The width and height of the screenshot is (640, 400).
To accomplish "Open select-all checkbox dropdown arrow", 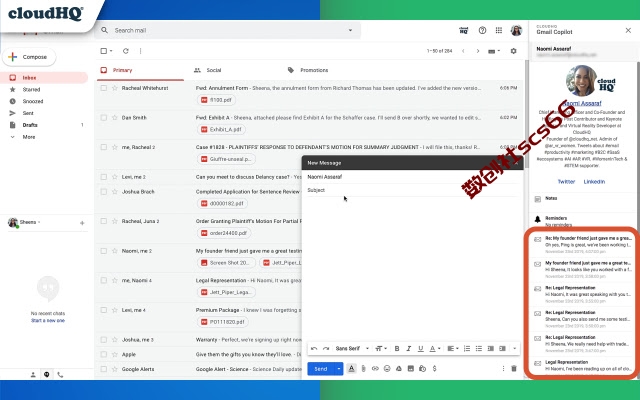I will point(111,51).
